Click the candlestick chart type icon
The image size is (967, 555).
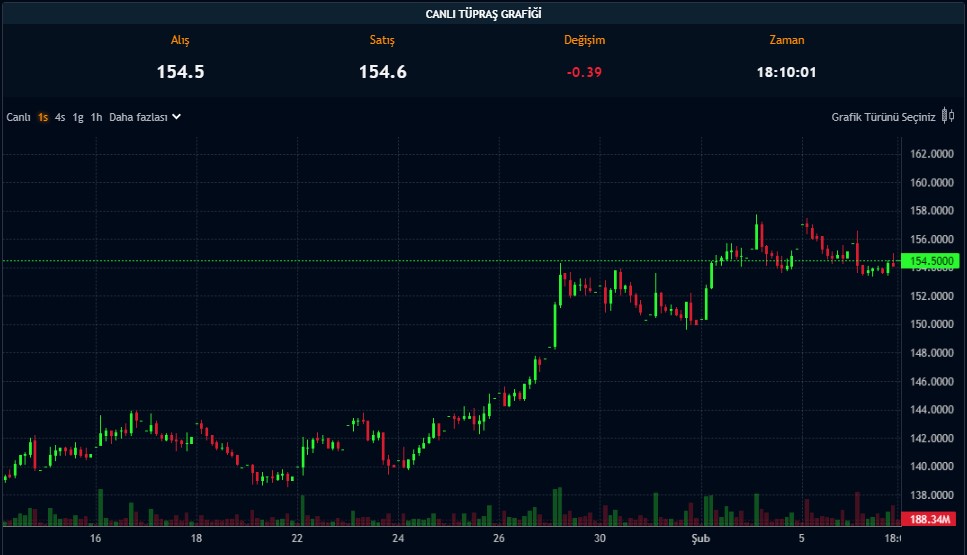(948, 116)
